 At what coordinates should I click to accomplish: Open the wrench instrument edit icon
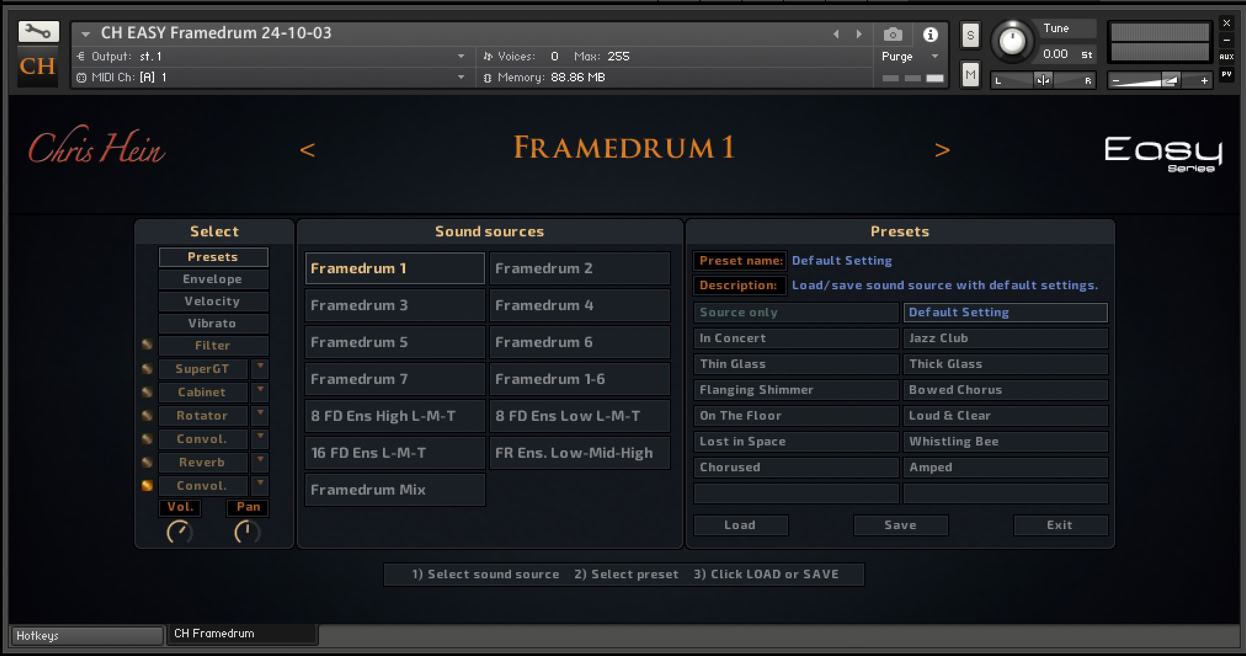38,32
